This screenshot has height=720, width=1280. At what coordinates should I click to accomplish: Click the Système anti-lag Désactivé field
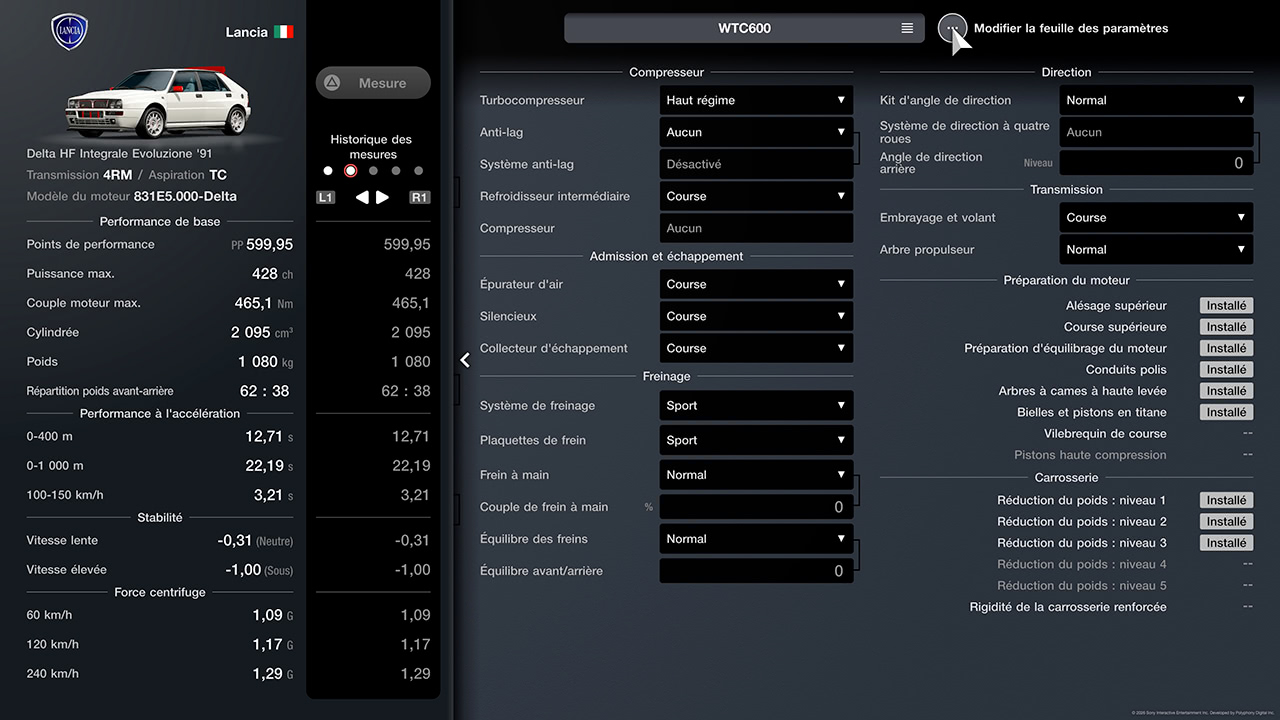[x=756, y=164]
